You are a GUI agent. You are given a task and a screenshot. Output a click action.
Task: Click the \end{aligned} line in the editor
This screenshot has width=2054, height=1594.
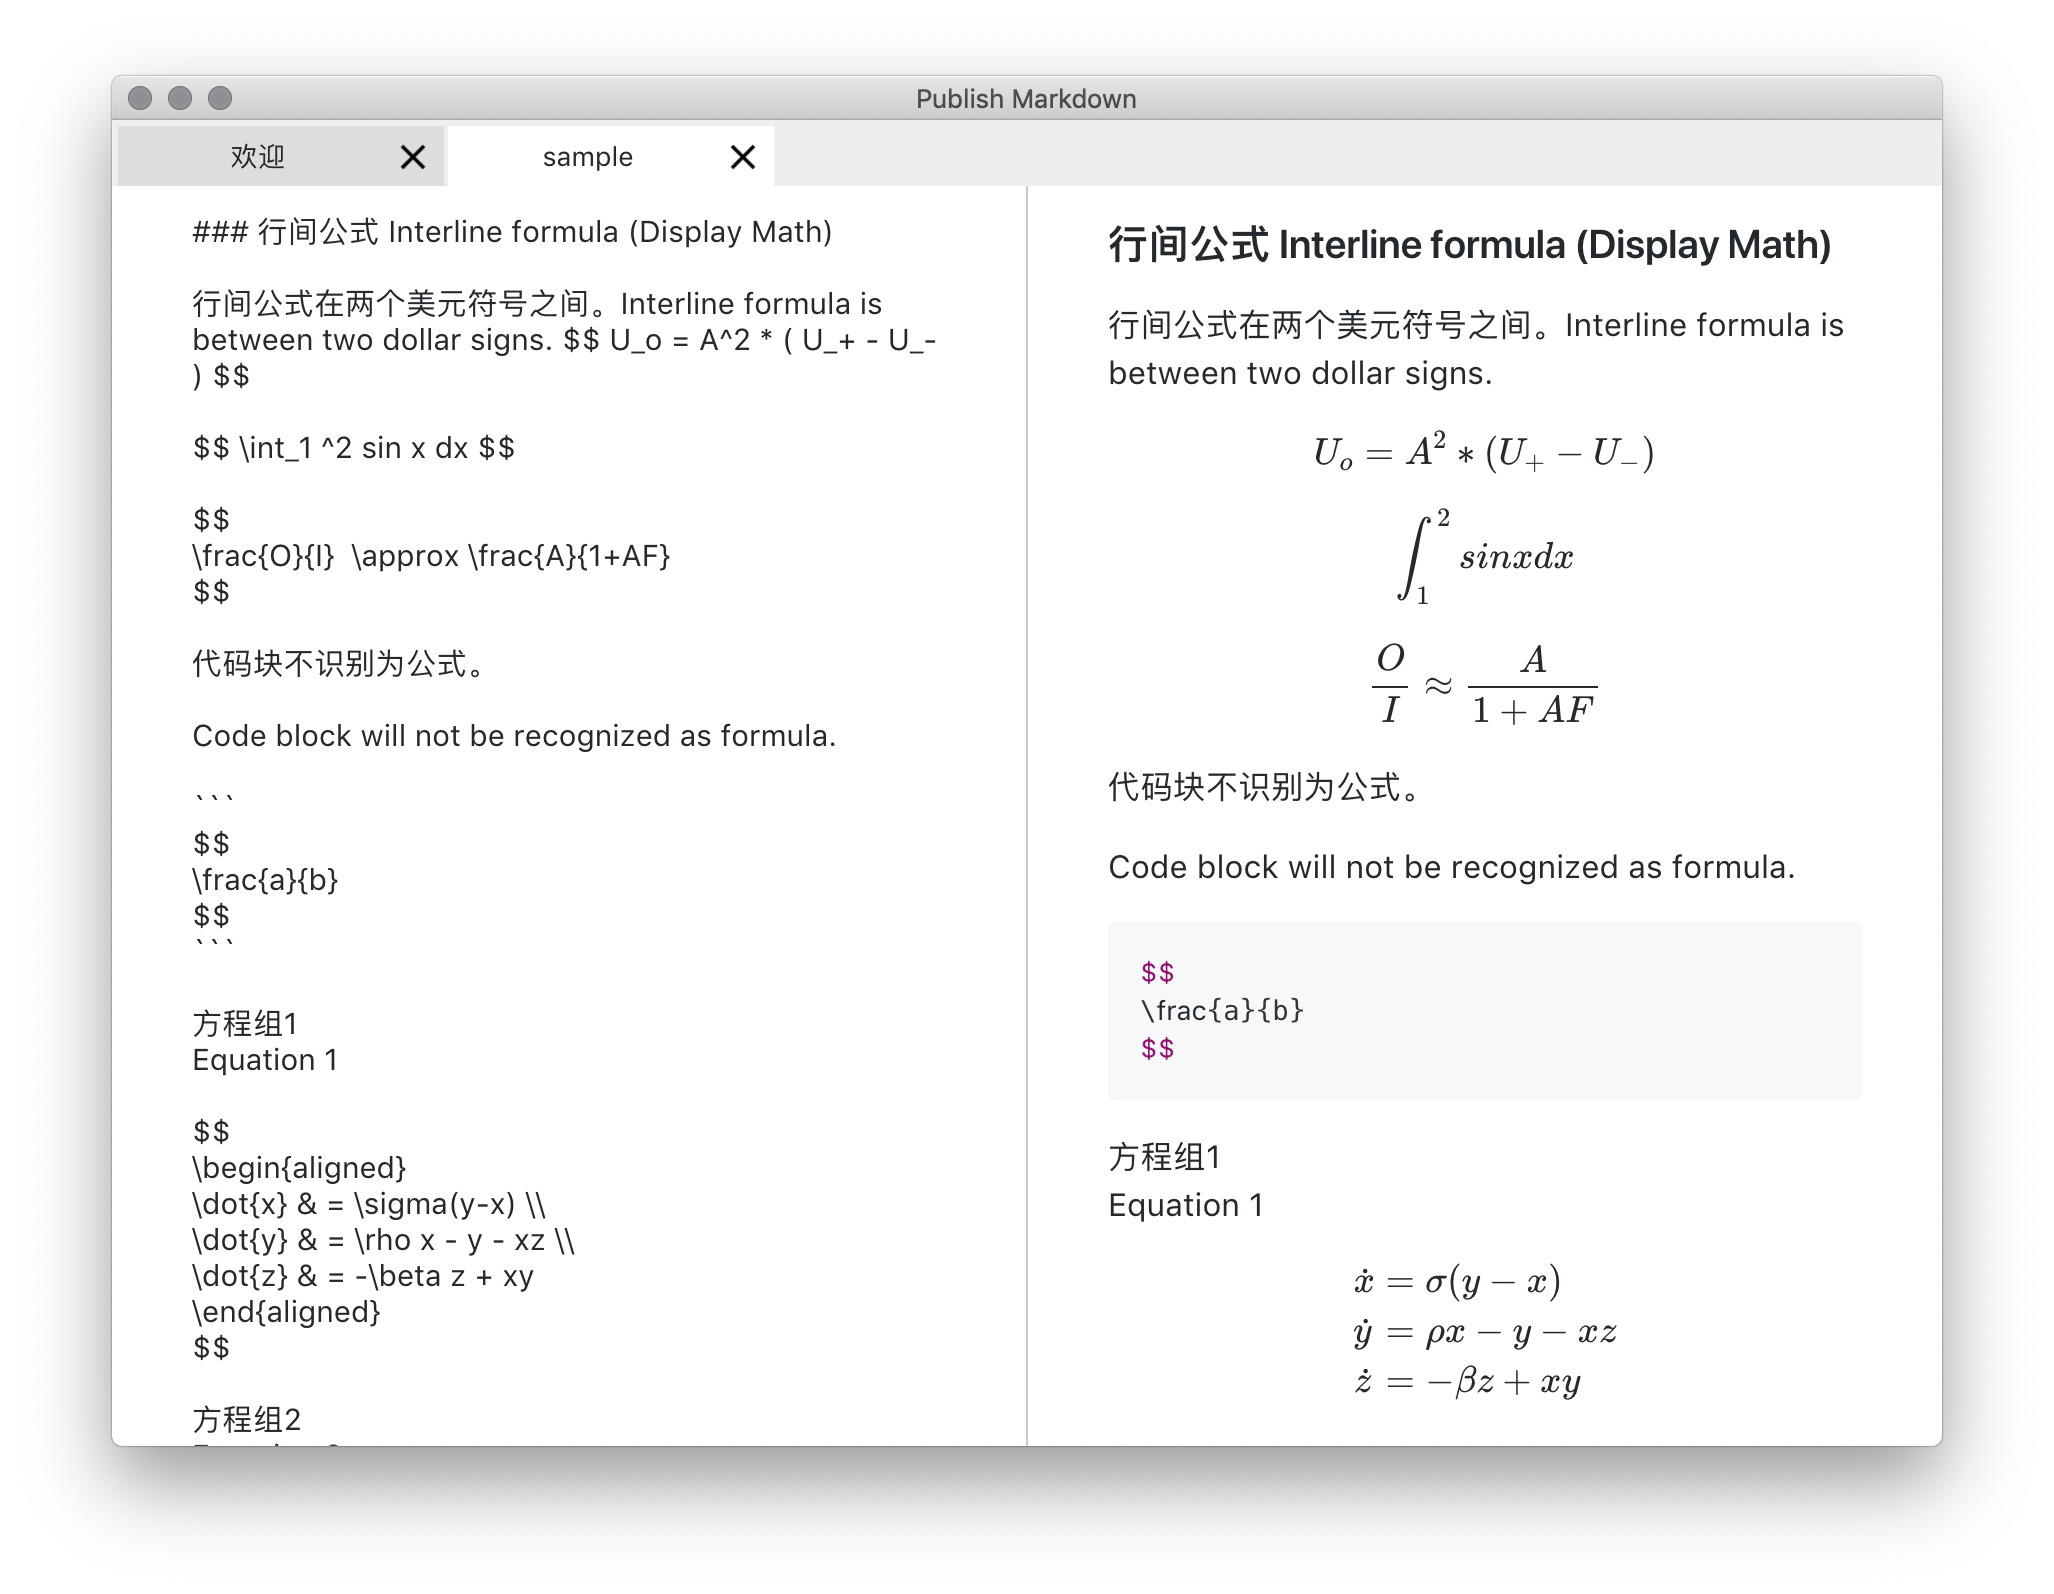(x=287, y=1312)
